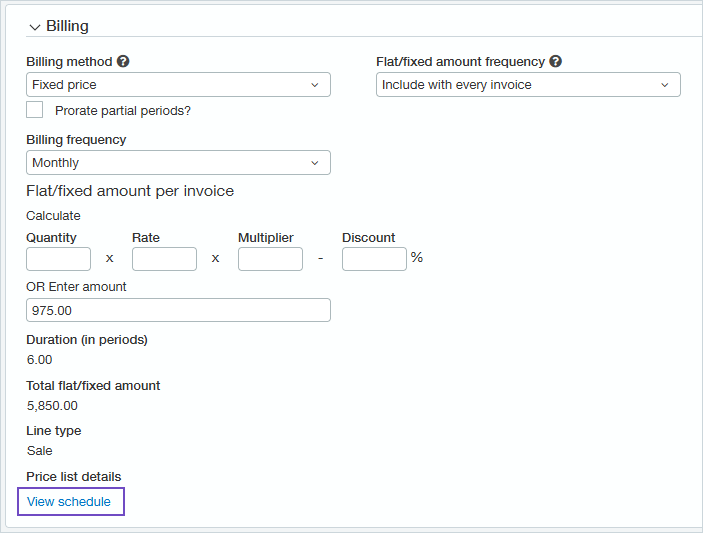Image resolution: width=703 pixels, height=533 pixels.
Task: Collapse the Billing section chevron
Action: pyautogui.click(x=35, y=27)
